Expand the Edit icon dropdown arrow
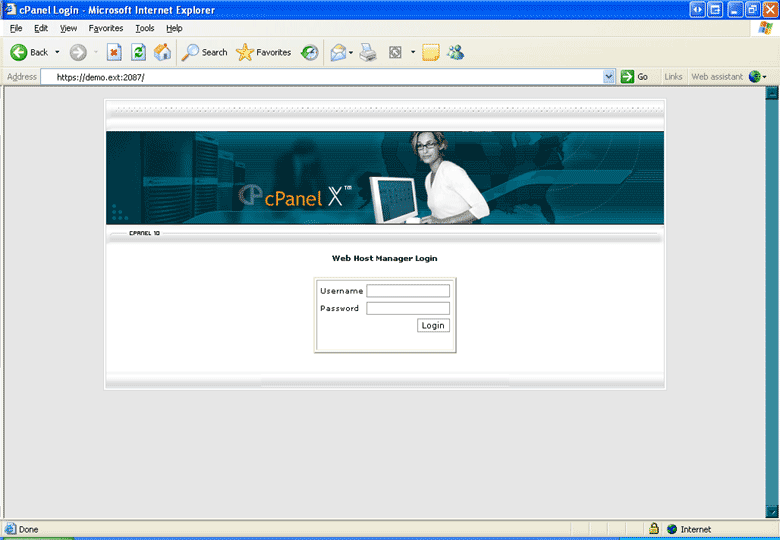The height and width of the screenshot is (540, 780). tap(413, 52)
